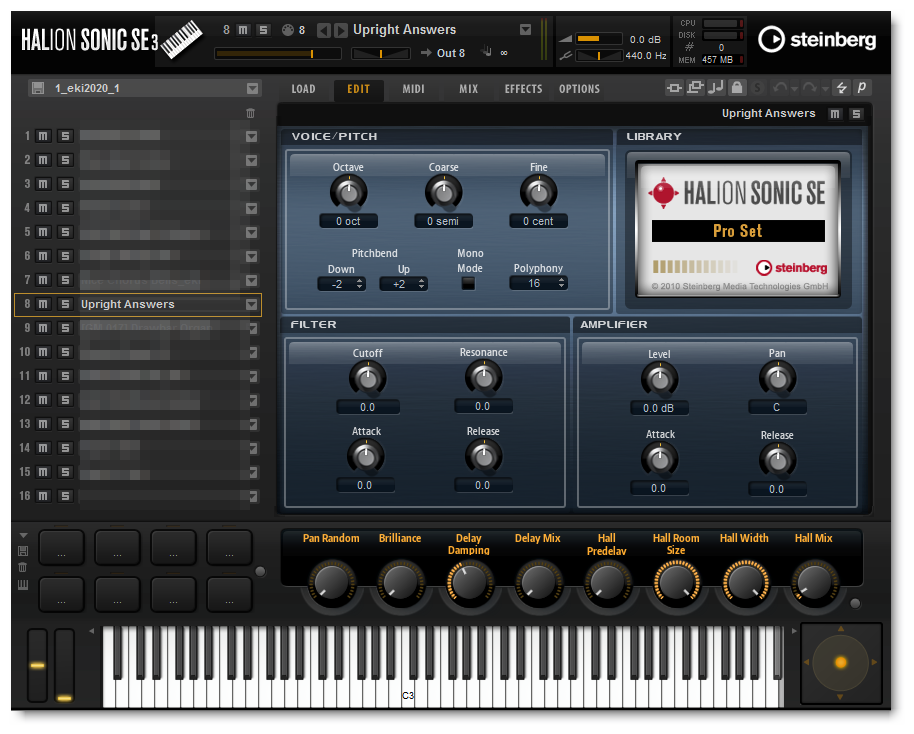Mute slot 8 in the header strip
914x734 pixels.
coord(244,30)
